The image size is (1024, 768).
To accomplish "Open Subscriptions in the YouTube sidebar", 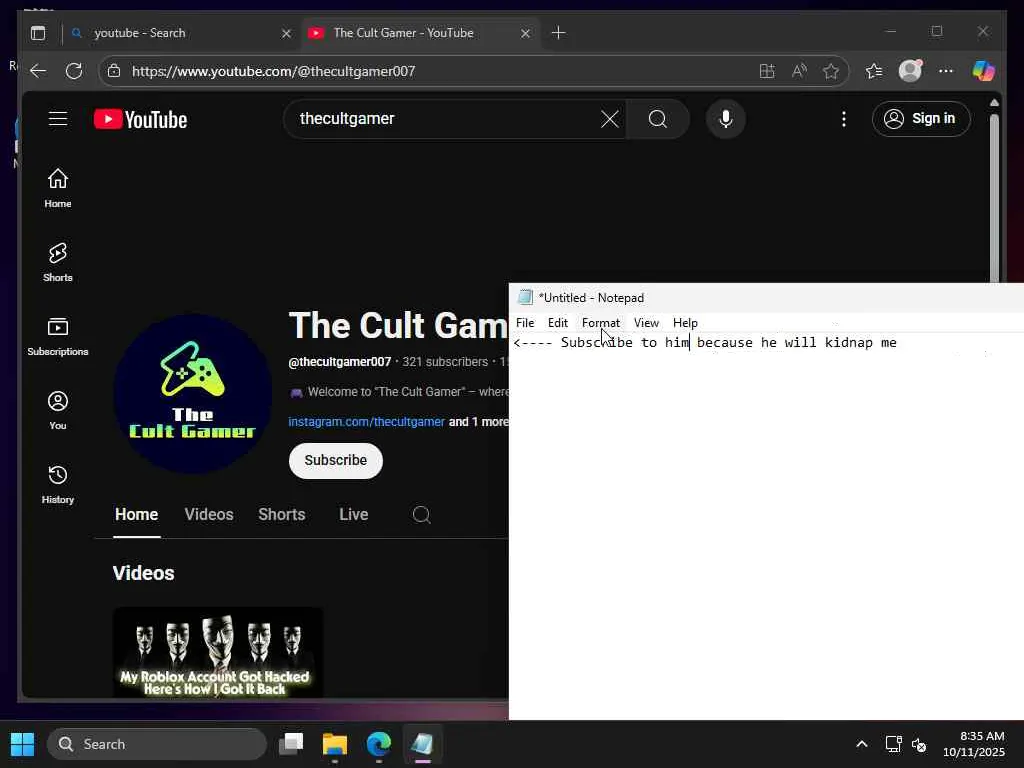I will point(57,336).
